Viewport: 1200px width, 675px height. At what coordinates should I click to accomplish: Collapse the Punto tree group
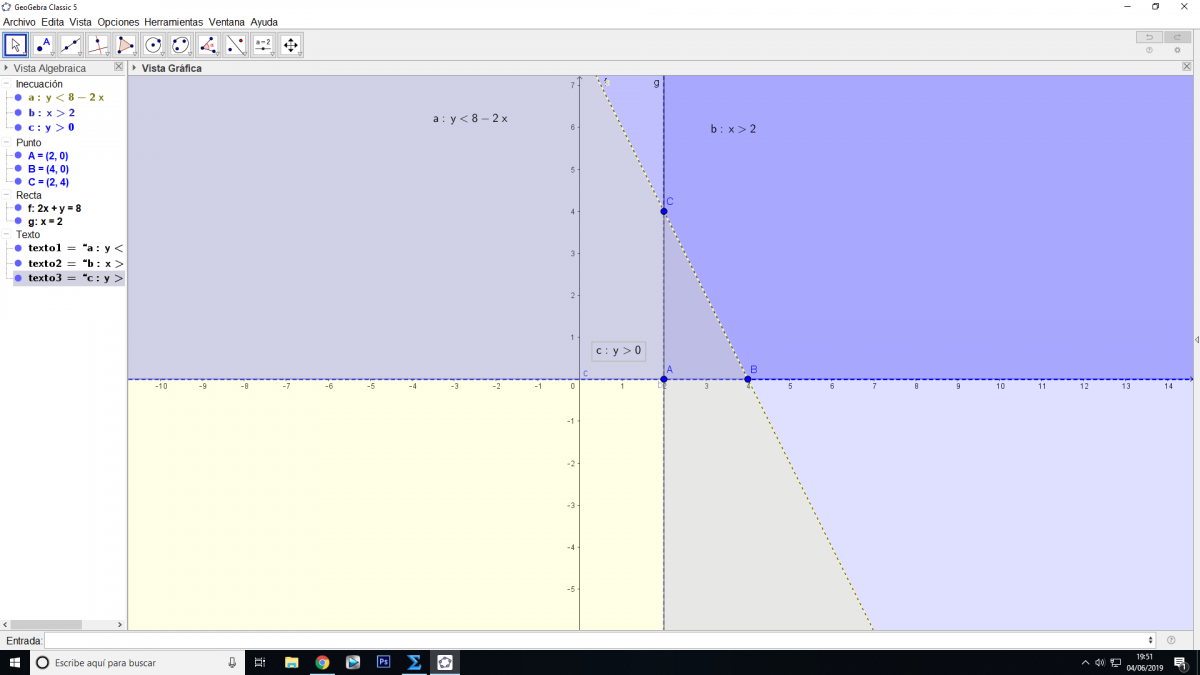click(x=8, y=143)
